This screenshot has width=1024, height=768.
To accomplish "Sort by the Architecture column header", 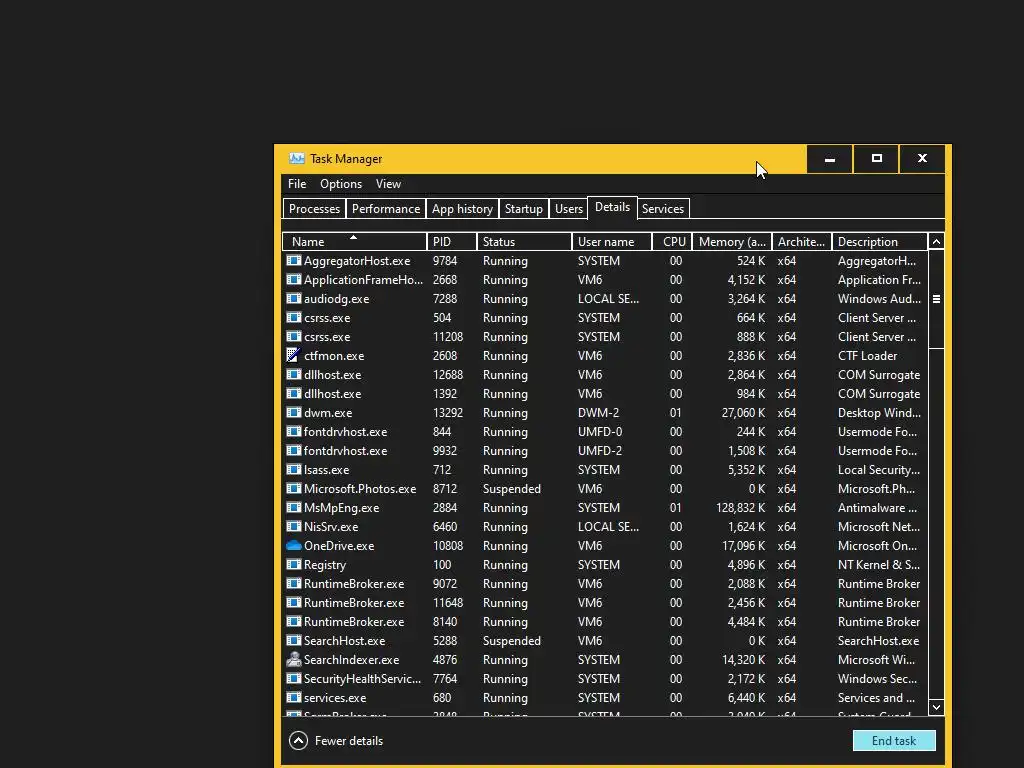I will [x=802, y=242].
